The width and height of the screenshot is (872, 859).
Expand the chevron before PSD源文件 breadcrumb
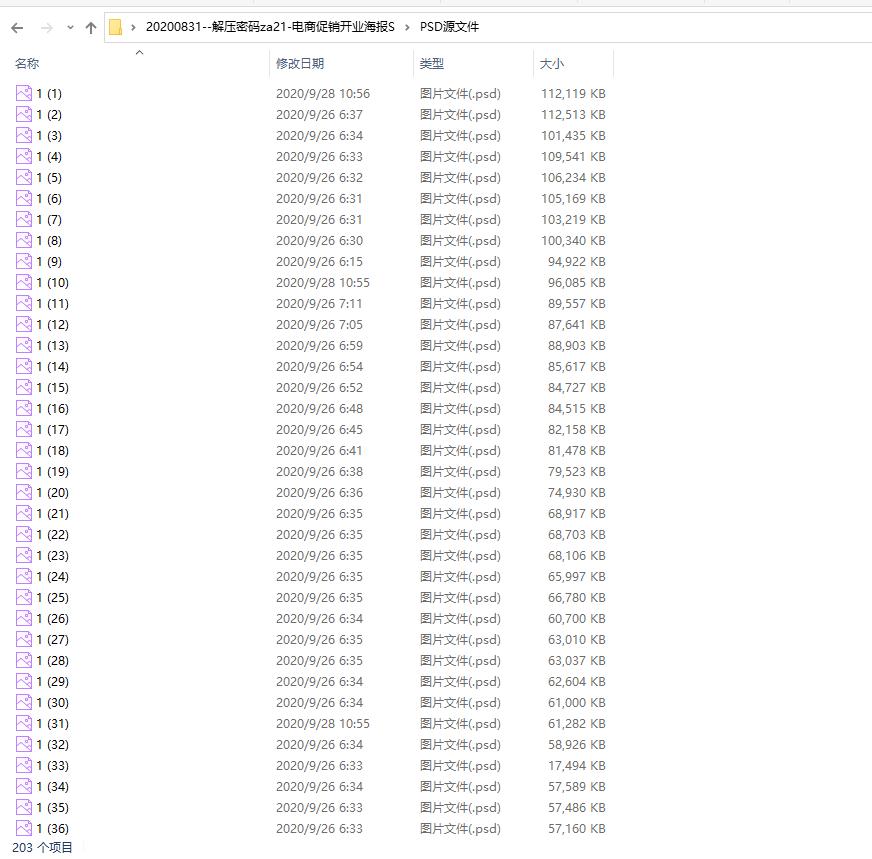408,27
